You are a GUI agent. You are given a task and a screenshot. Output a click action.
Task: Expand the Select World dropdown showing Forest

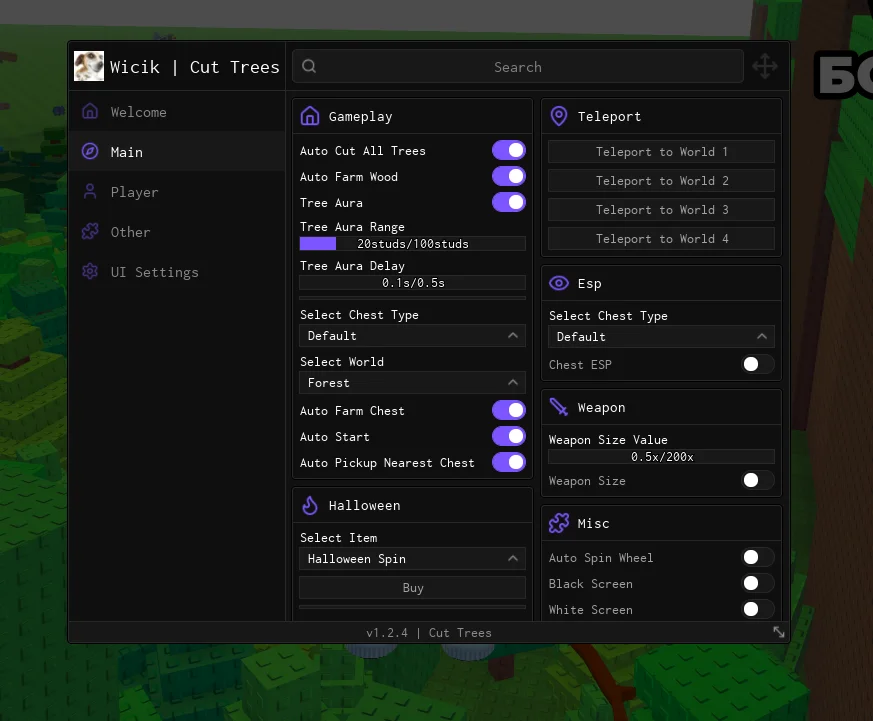pos(412,383)
